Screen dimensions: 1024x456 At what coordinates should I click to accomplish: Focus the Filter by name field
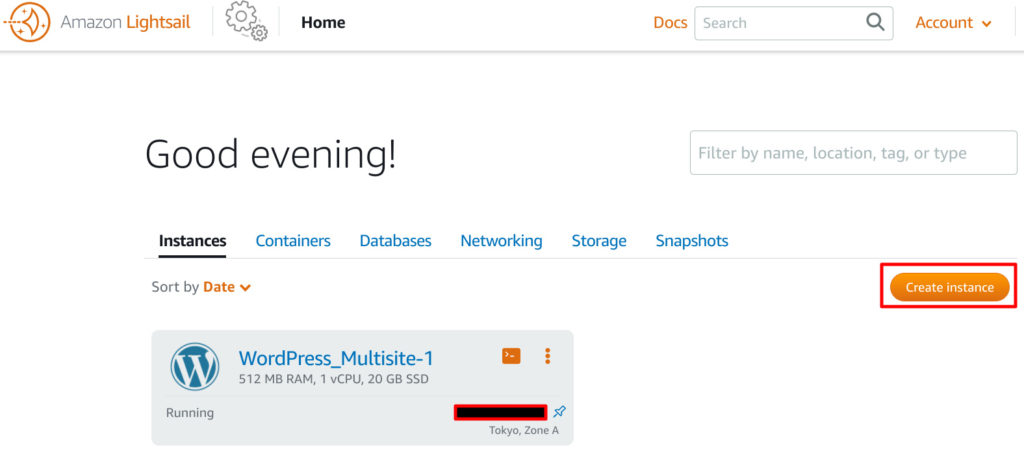point(854,153)
